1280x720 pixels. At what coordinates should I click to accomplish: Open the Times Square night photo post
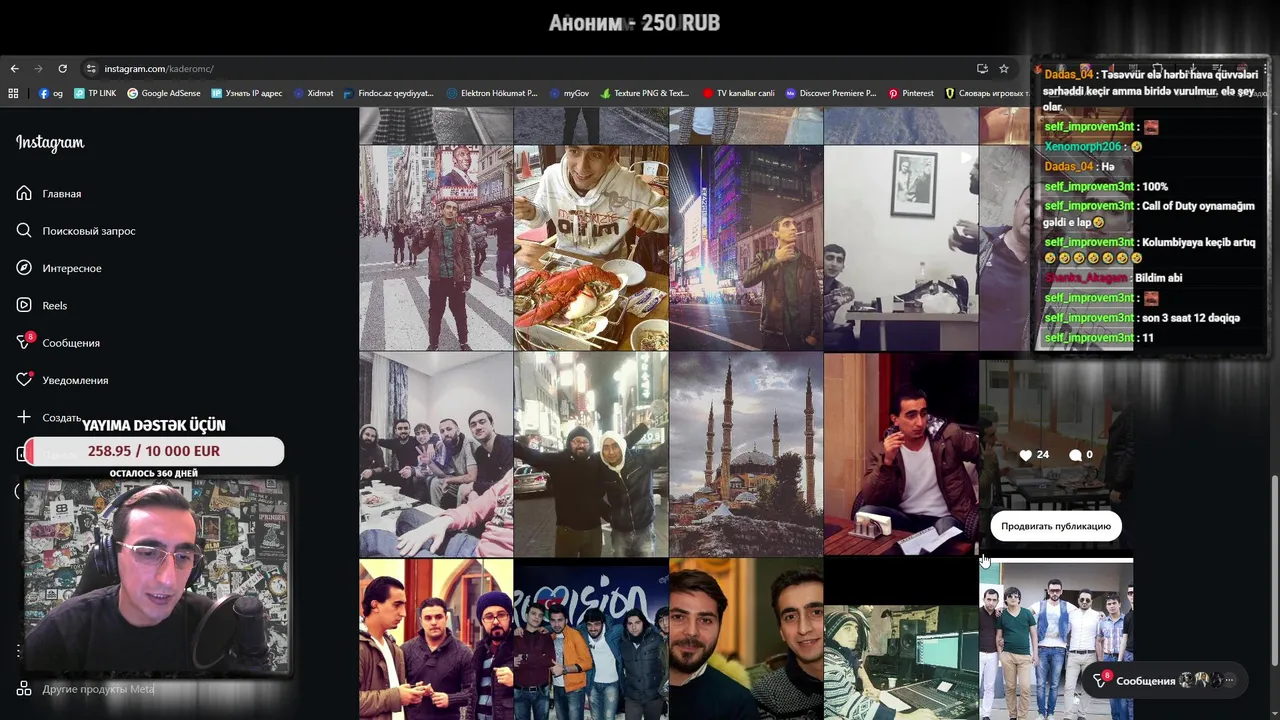[746, 248]
